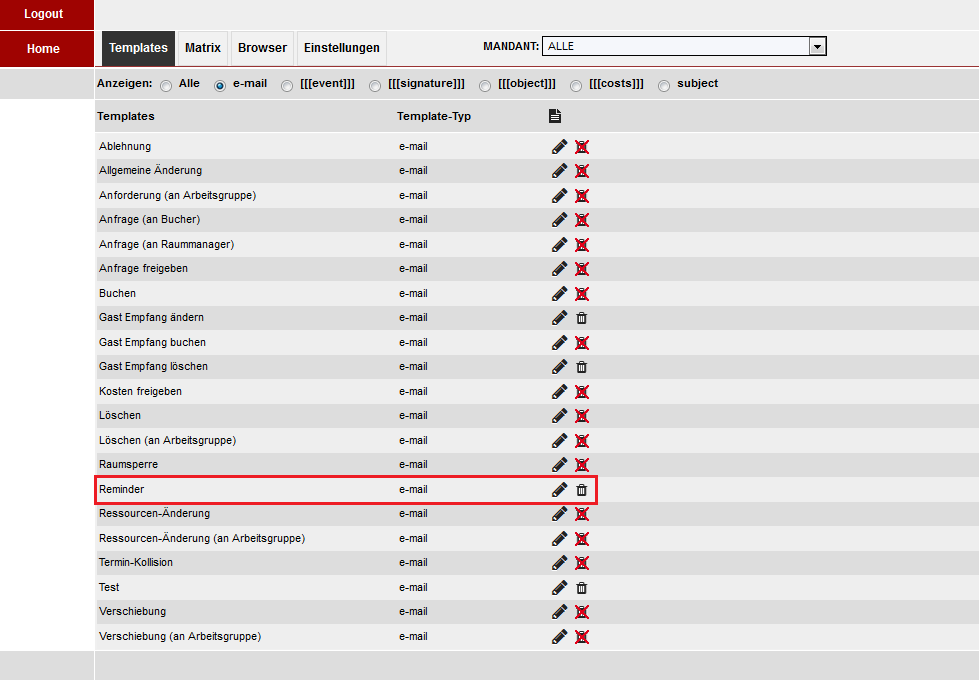Click pencil icon in Anfrage freigeben row
Viewport: 979px width, 680px height.
(x=559, y=269)
